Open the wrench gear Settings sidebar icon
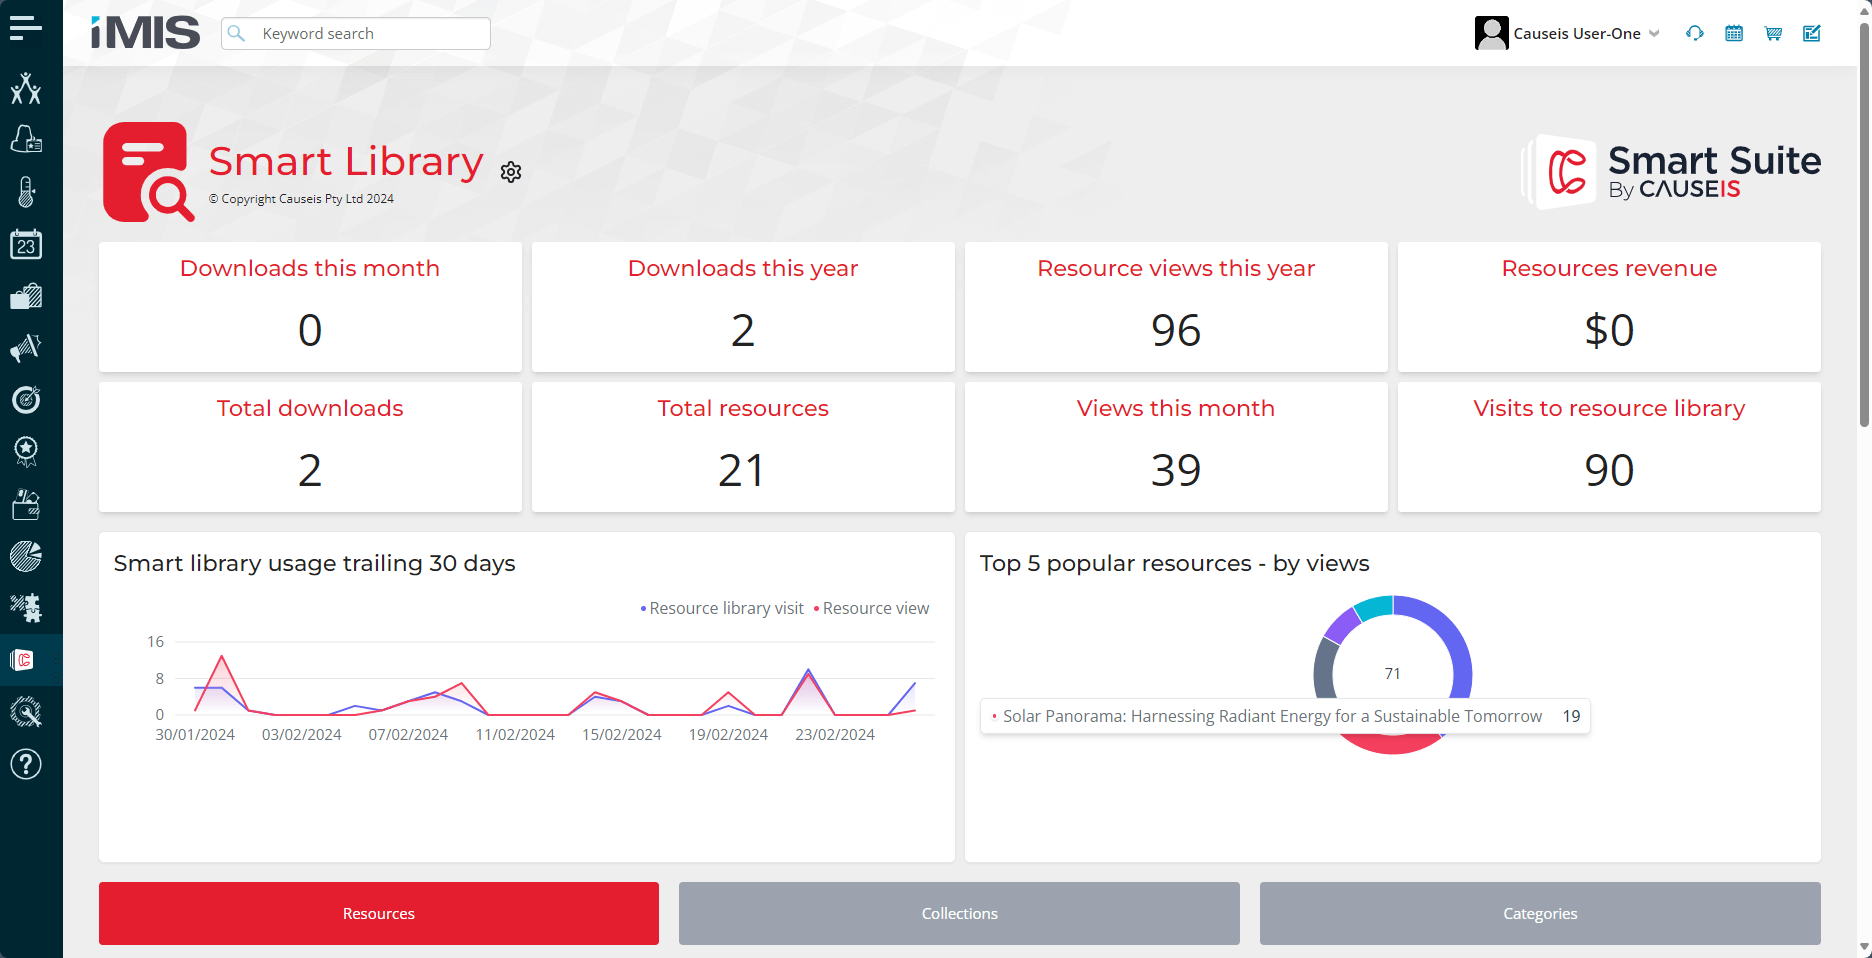This screenshot has width=1872, height=958. 26,712
